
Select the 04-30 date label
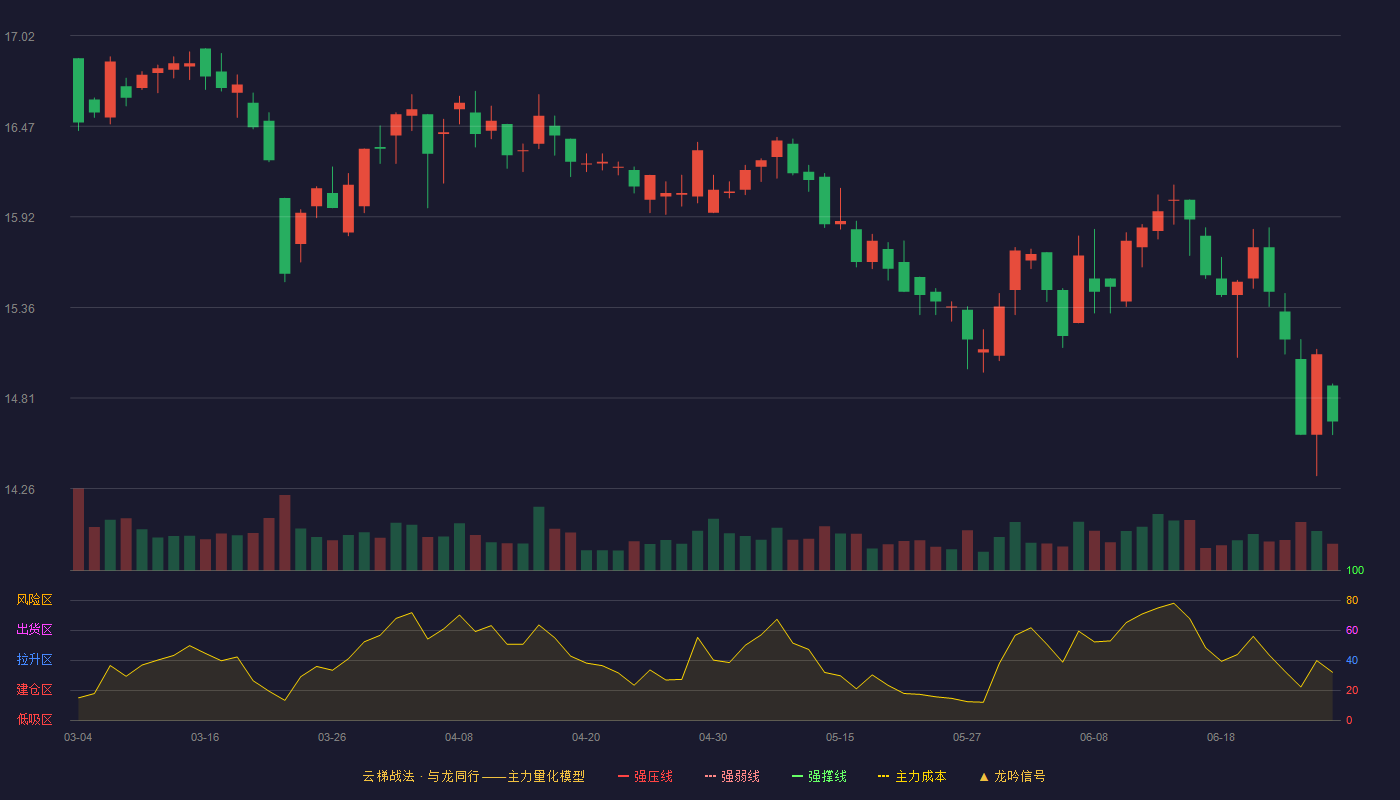[713, 737]
